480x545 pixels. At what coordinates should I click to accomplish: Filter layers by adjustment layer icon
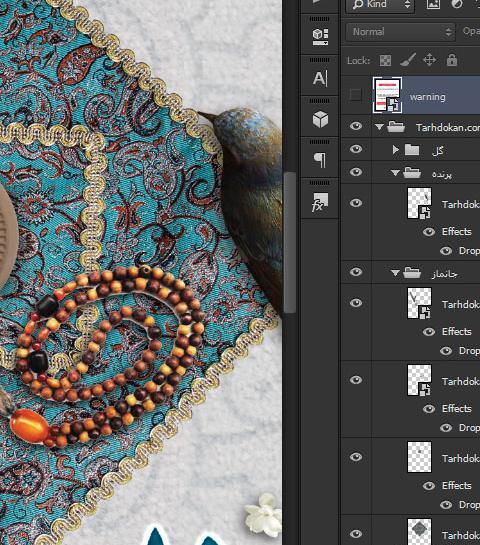click(x=457, y=4)
